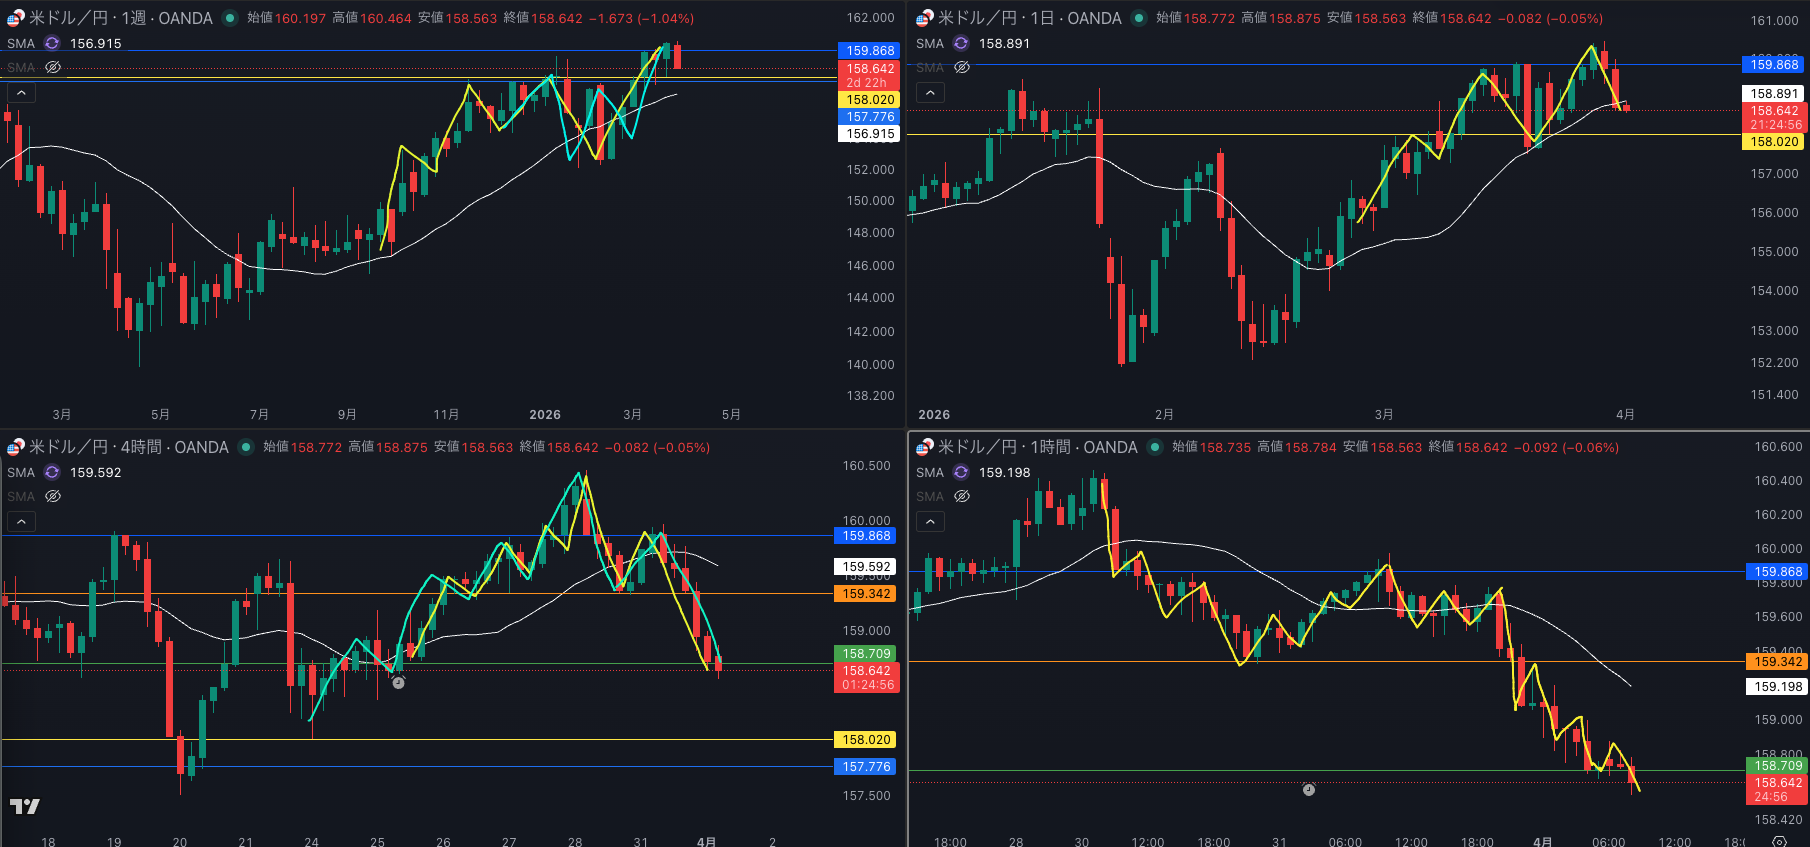Click the SMA 158.891 label on daily chart
Image resolution: width=1810 pixels, height=847 pixels.
point(1004,43)
